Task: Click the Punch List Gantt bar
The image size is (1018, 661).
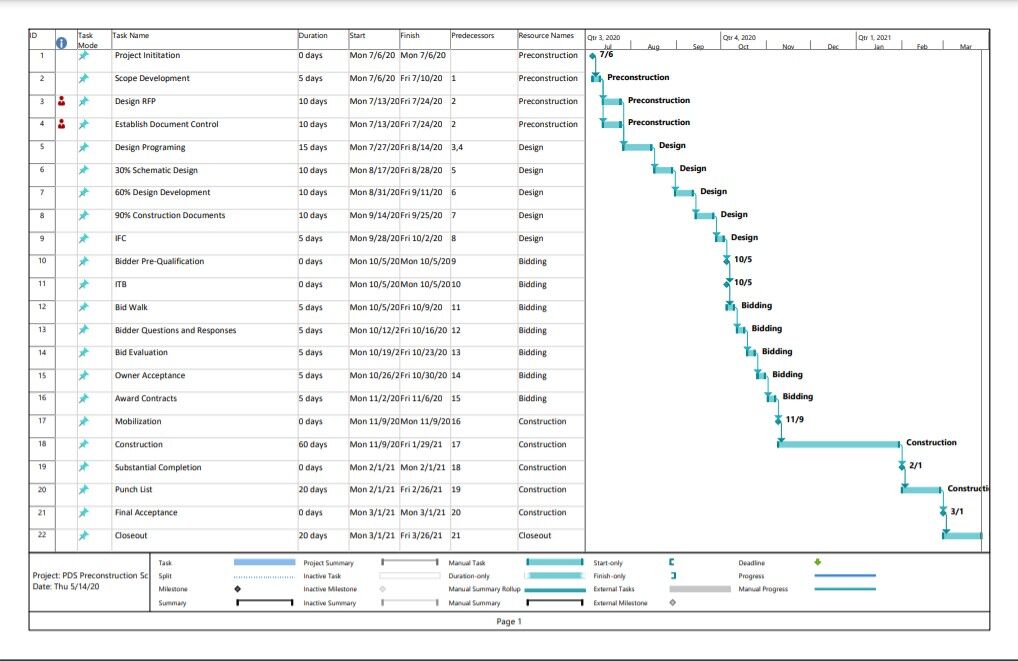Action: (x=921, y=490)
